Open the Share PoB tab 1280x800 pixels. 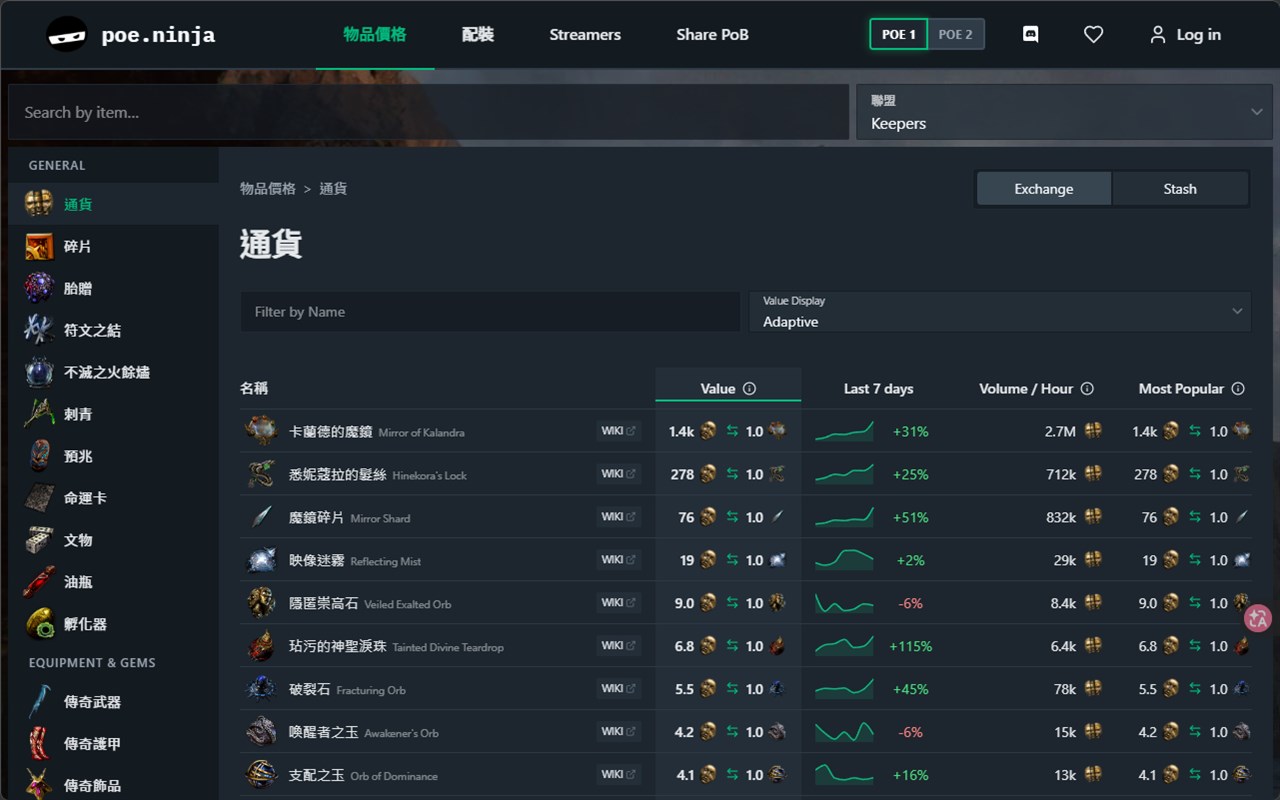[x=712, y=34]
